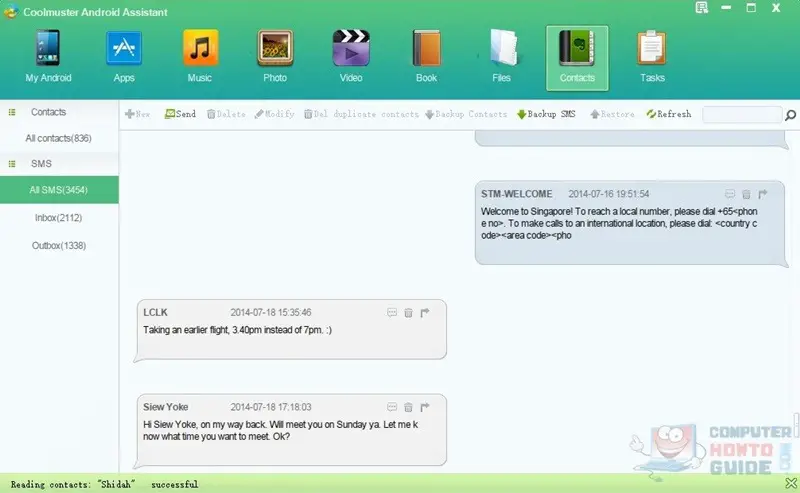Open the Apps section

[x=124, y=56]
